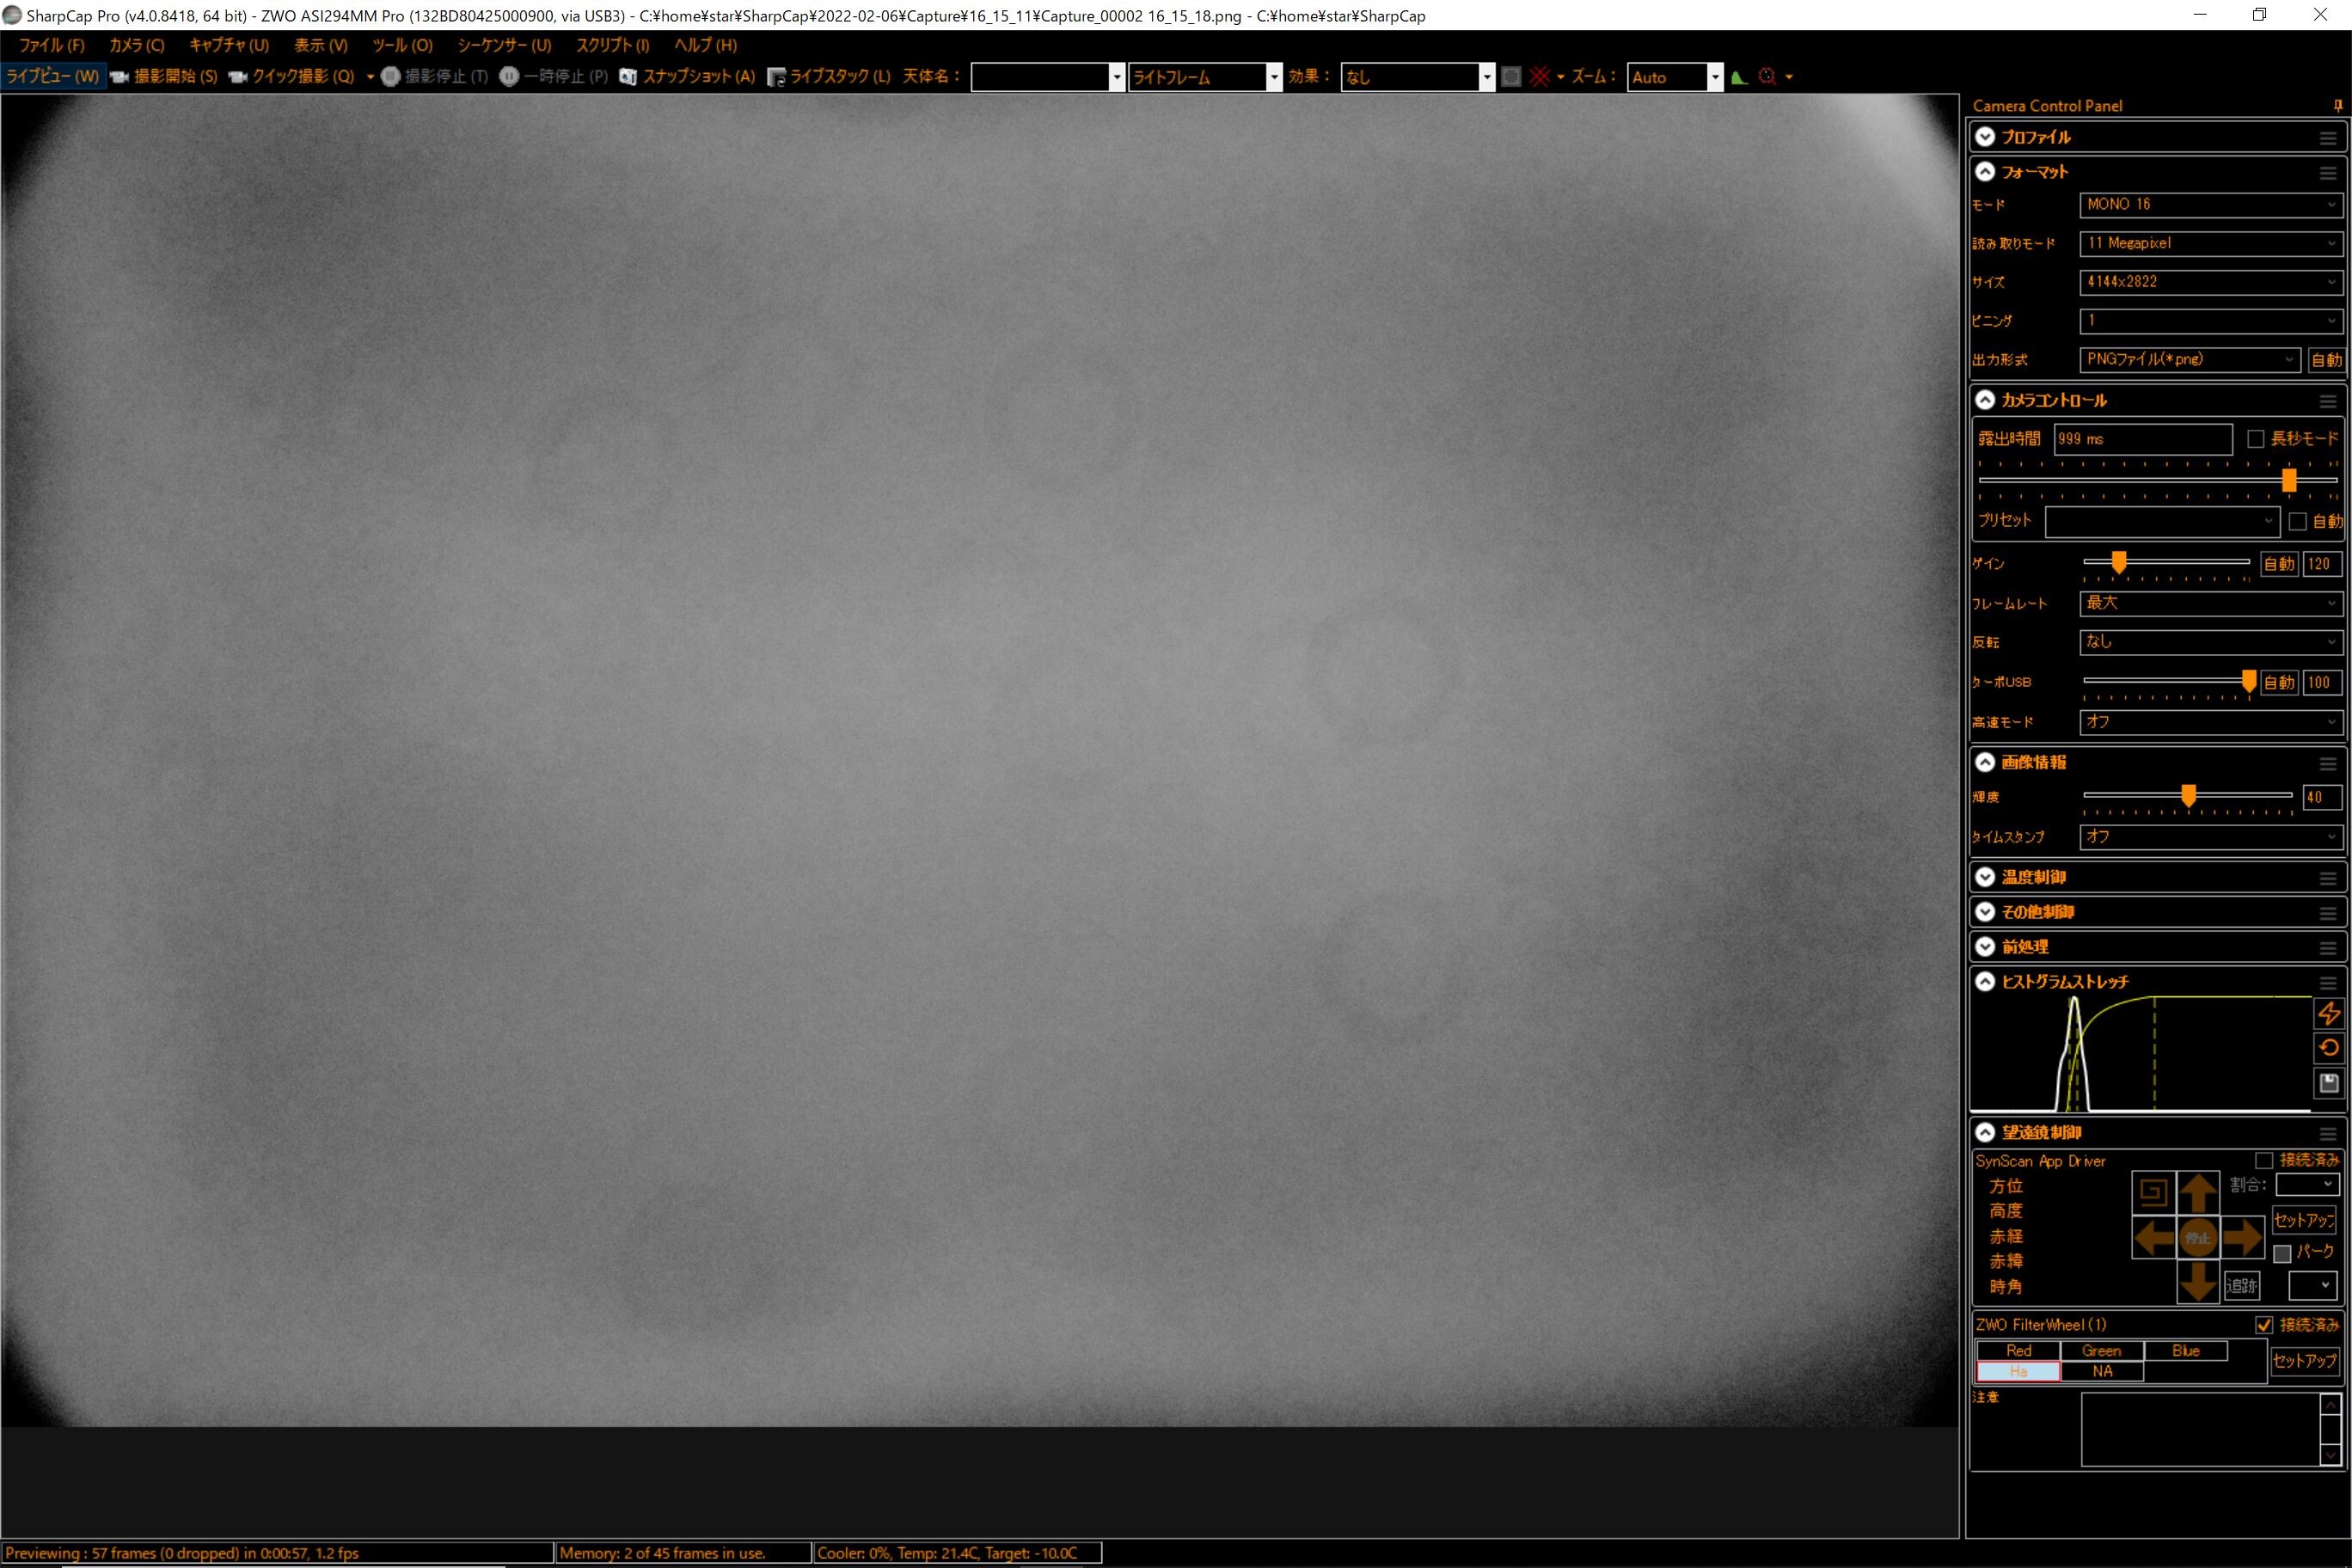The width and height of the screenshot is (2352, 1568).
Task: Click the green histogram icon in the toolbar
Action: [1739, 77]
